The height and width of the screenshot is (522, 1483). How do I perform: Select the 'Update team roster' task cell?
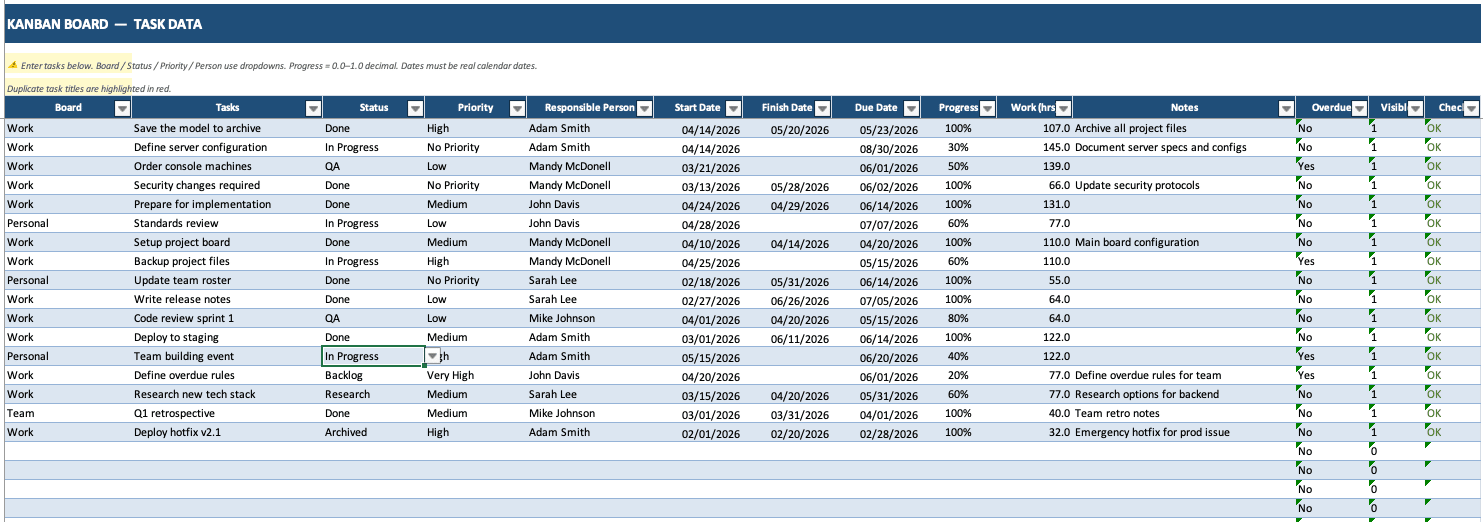coord(227,280)
